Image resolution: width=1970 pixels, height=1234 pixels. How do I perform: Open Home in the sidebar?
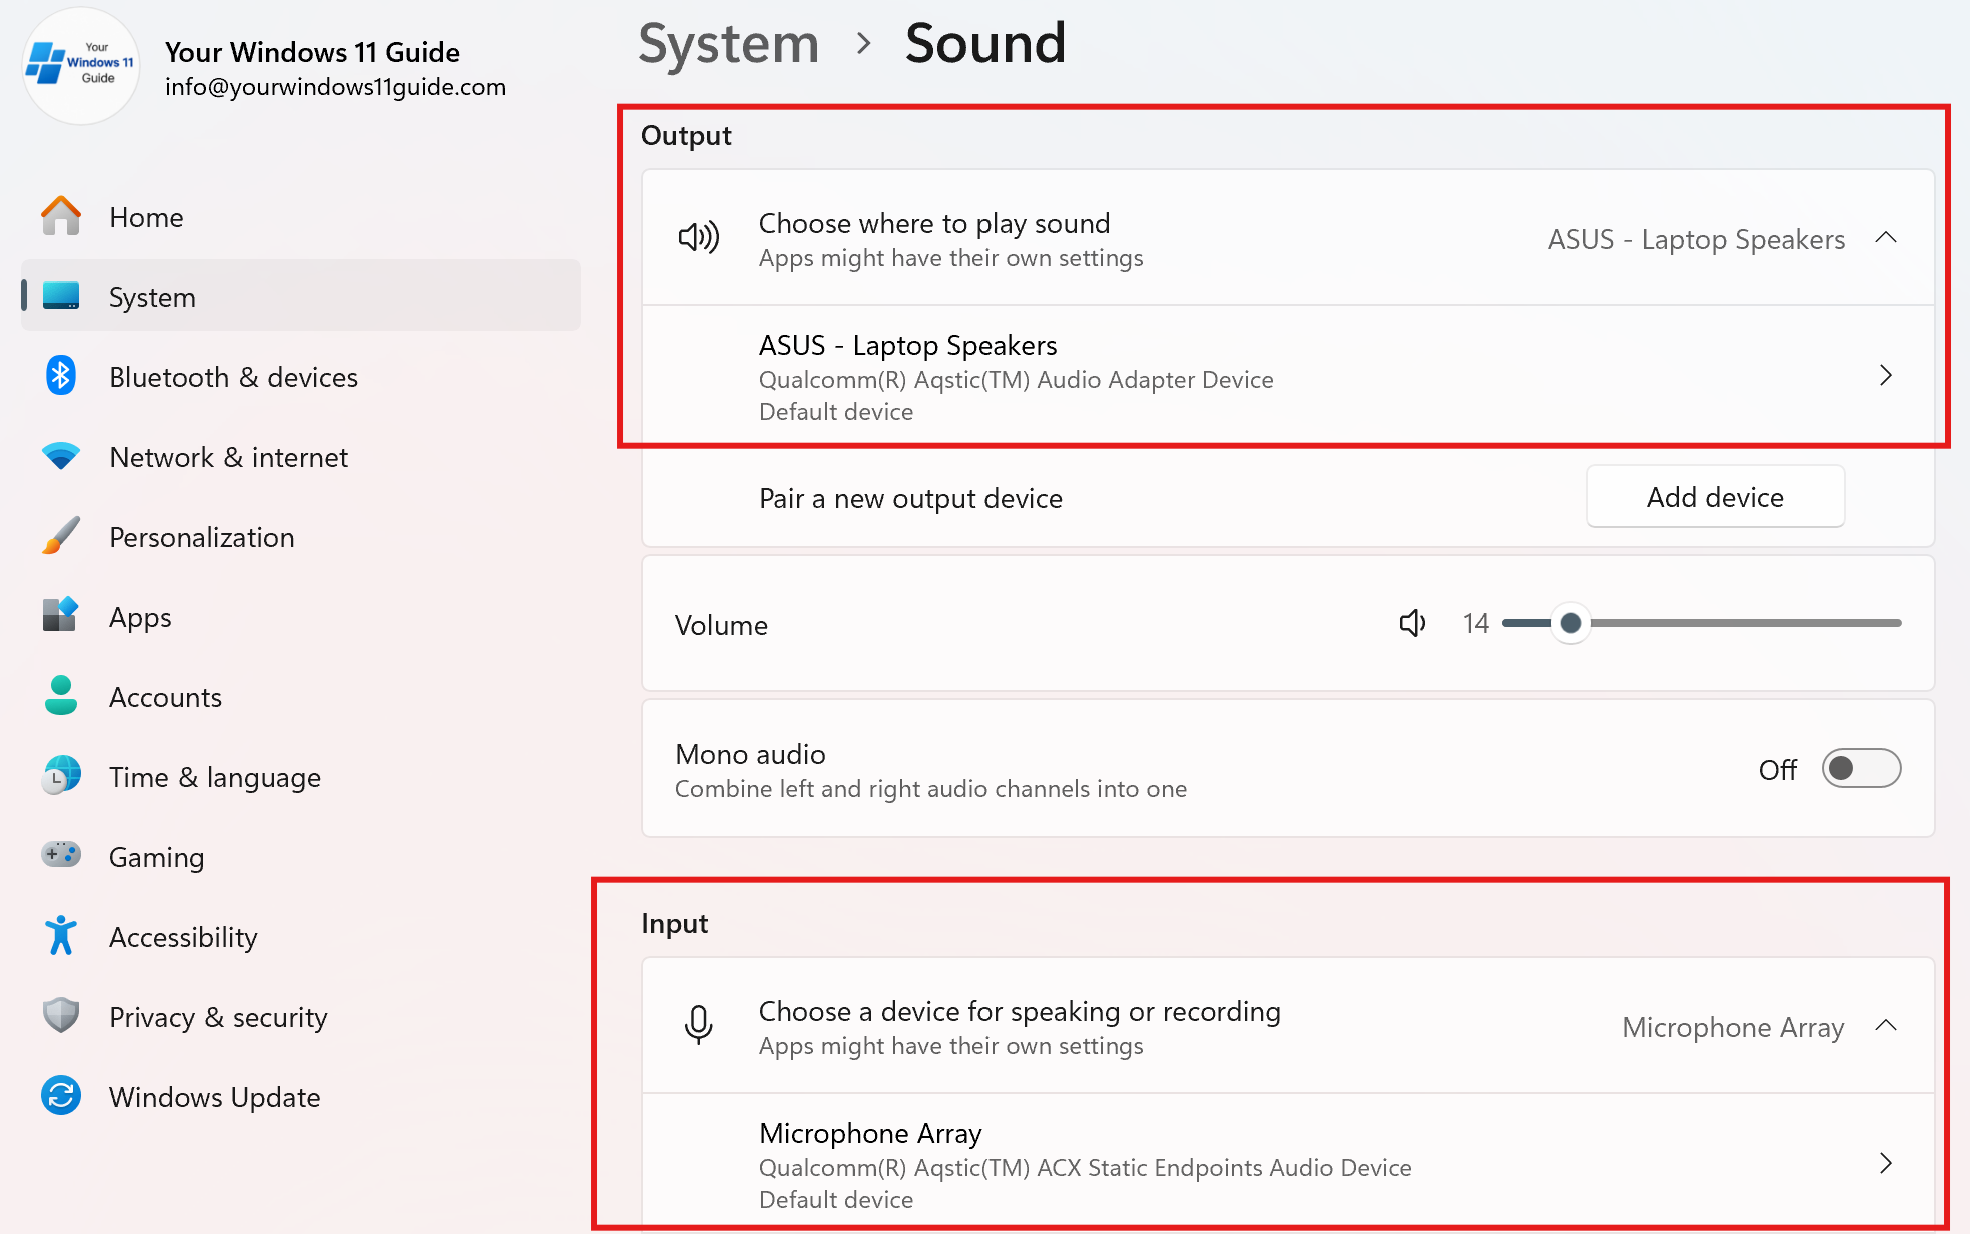click(300, 216)
